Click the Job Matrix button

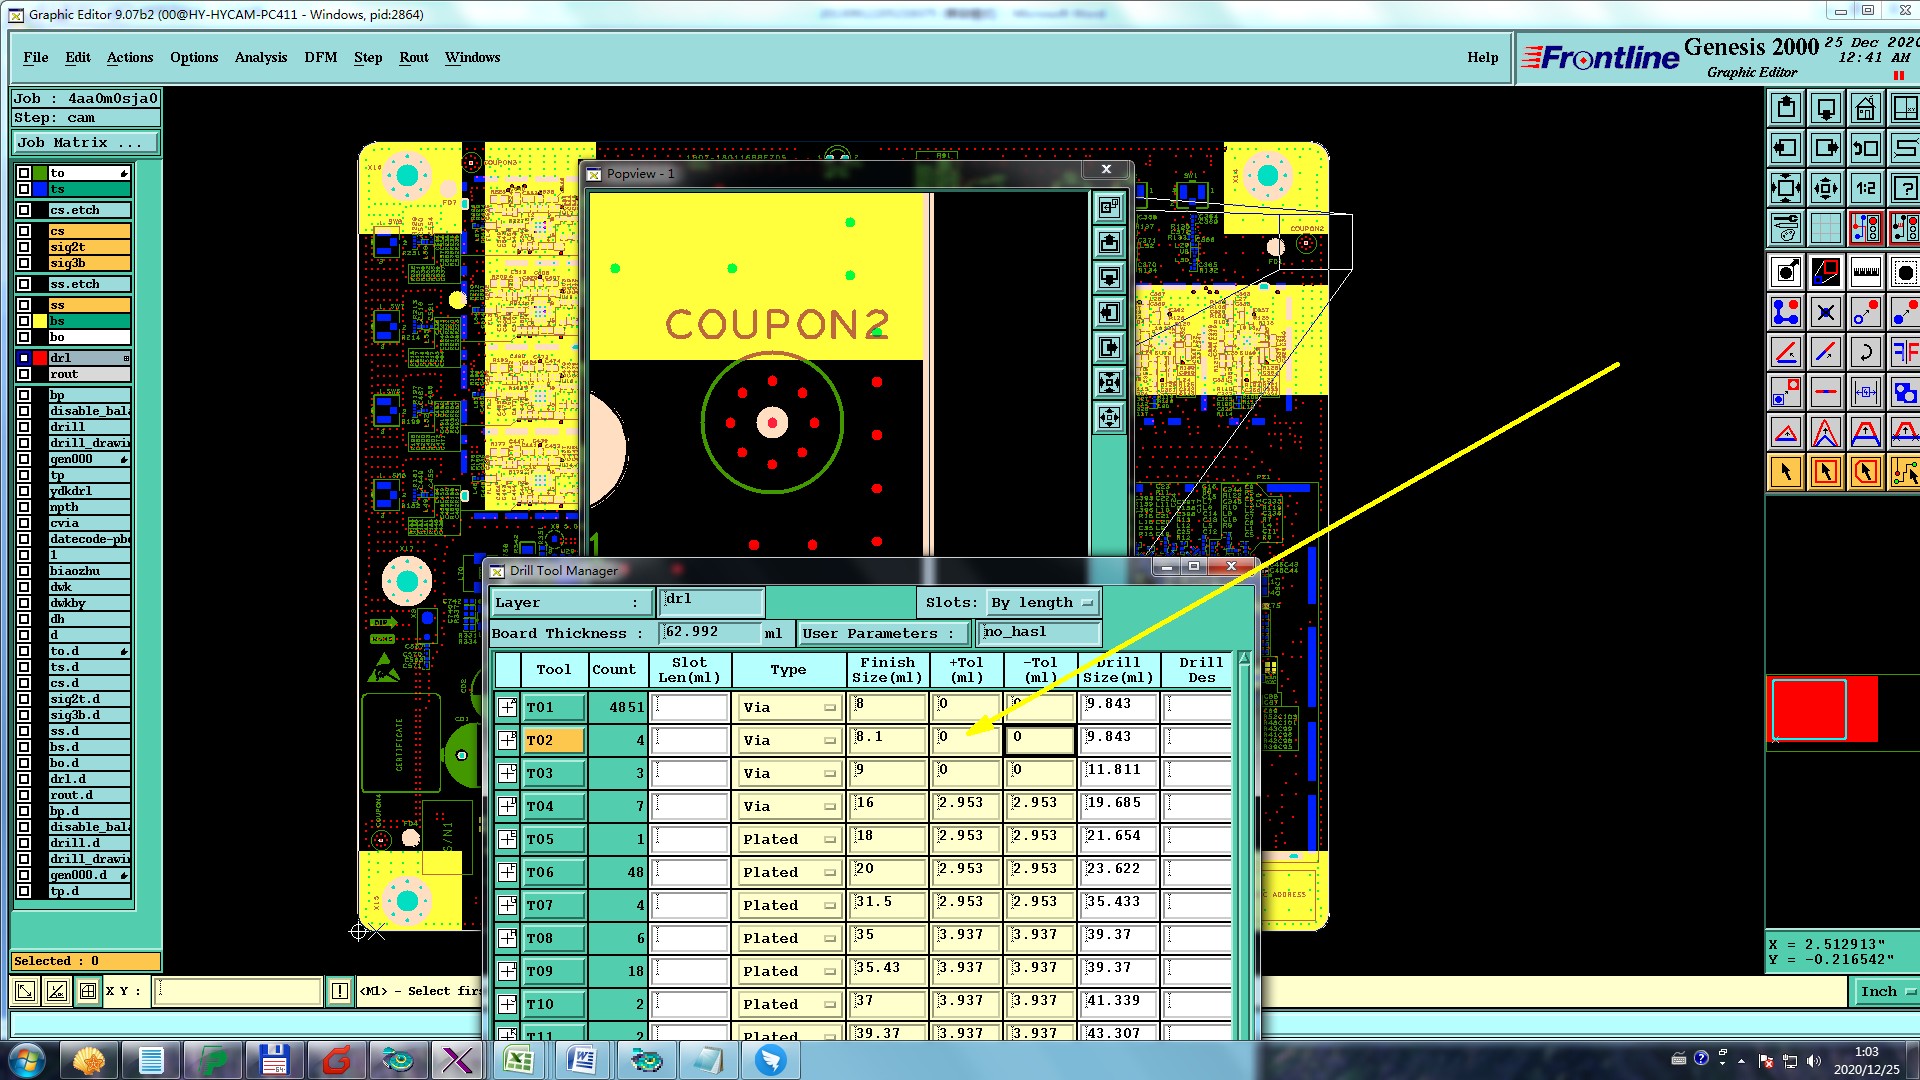tap(86, 143)
